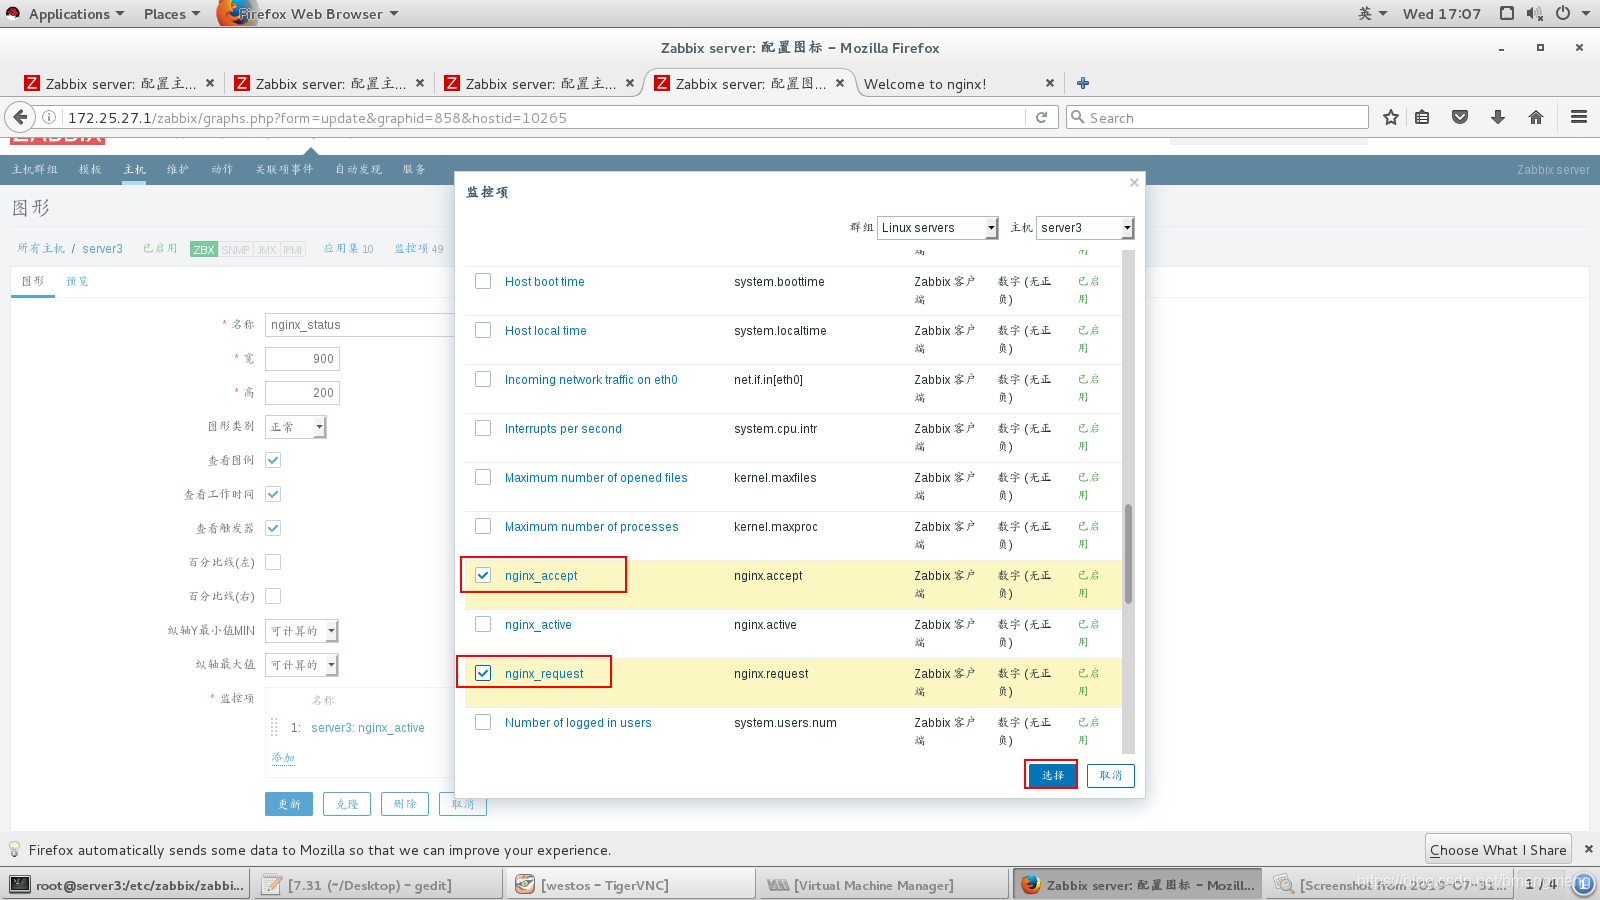Show site information icon in address bar
This screenshot has width=1600, height=900.
(x=48, y=117)
